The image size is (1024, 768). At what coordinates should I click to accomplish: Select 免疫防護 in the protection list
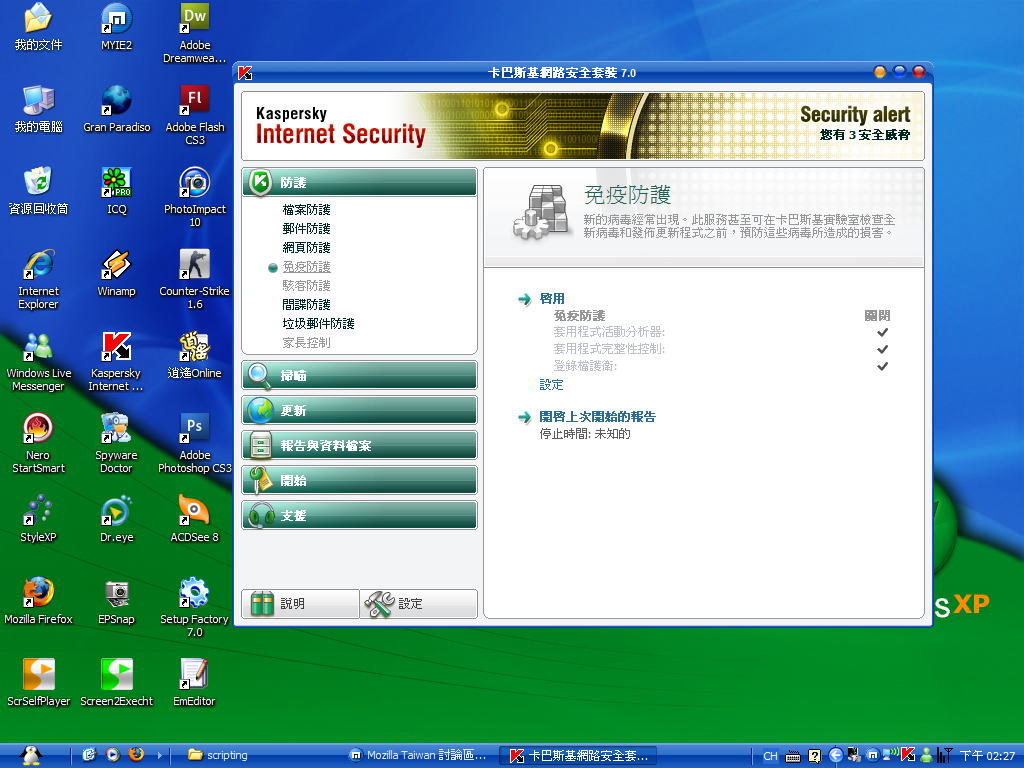point(306,266)
